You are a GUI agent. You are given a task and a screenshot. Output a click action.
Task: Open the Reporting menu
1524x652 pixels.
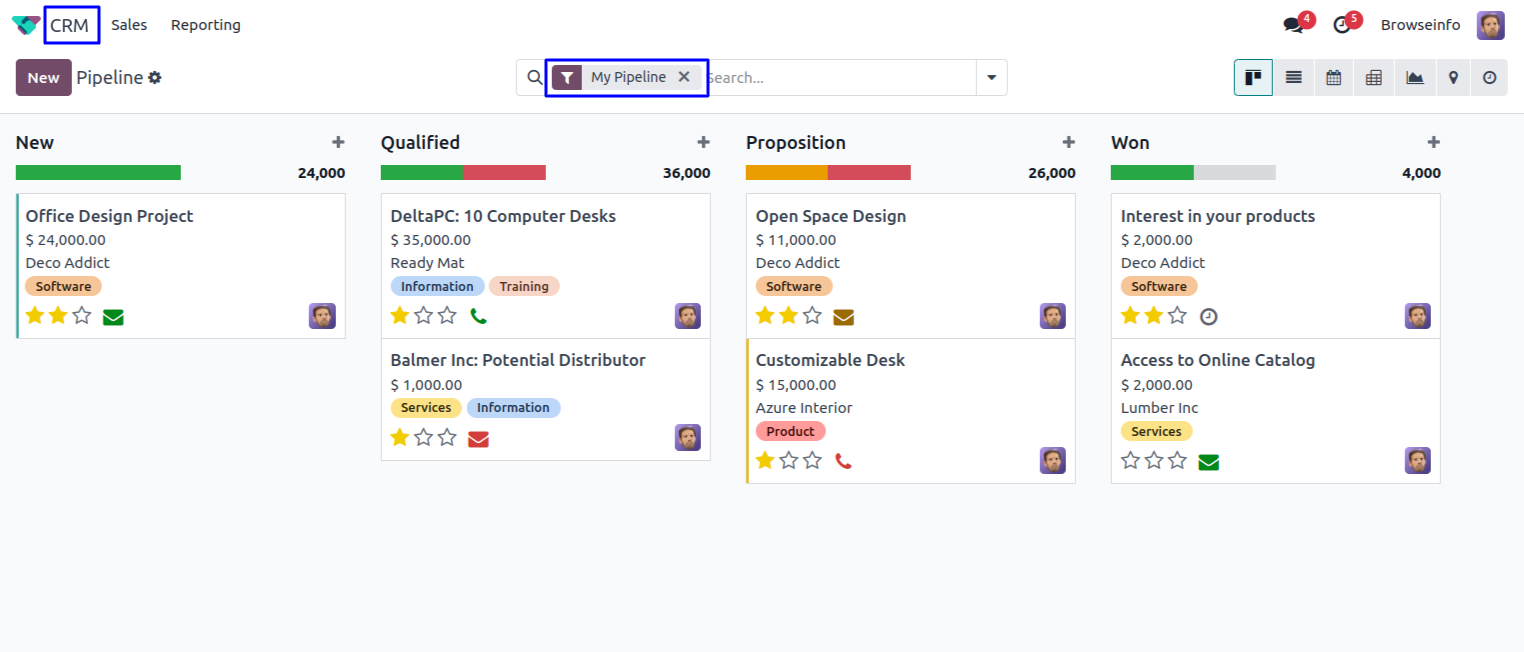pyautogui.click(x=205, y=25)
